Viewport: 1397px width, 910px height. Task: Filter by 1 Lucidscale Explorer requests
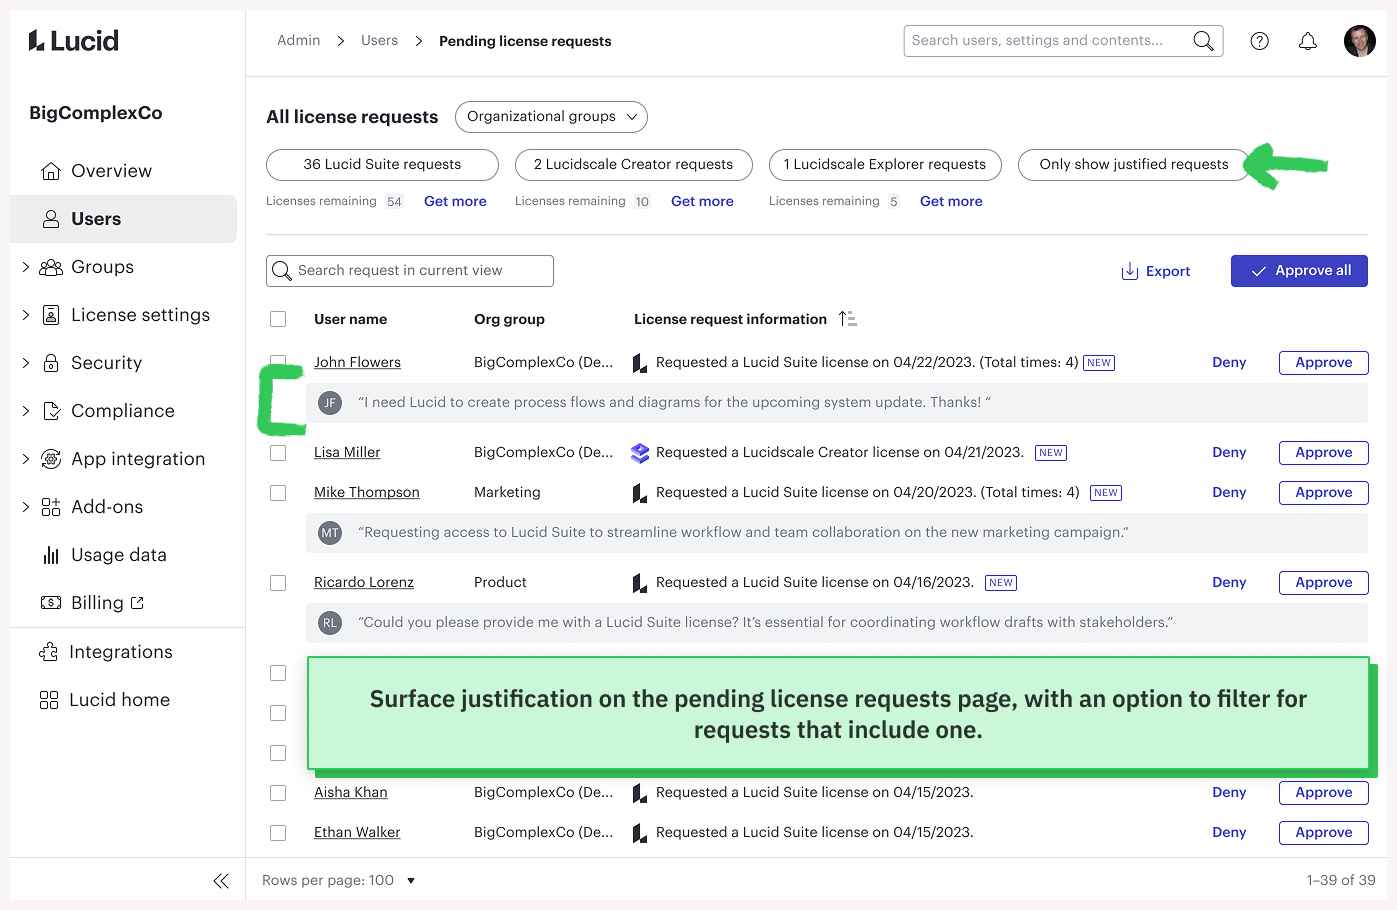tap(885, 165)
